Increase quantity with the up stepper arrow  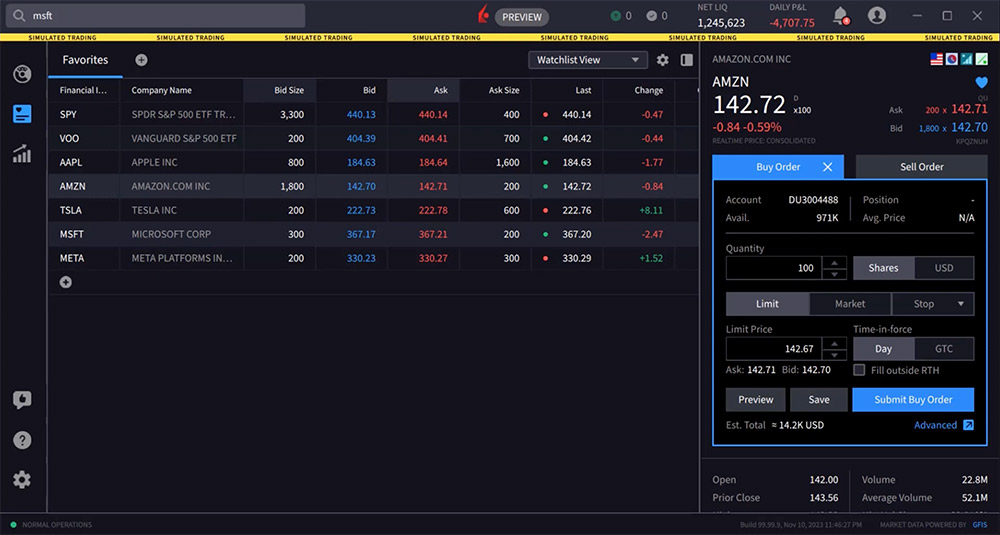835,263
